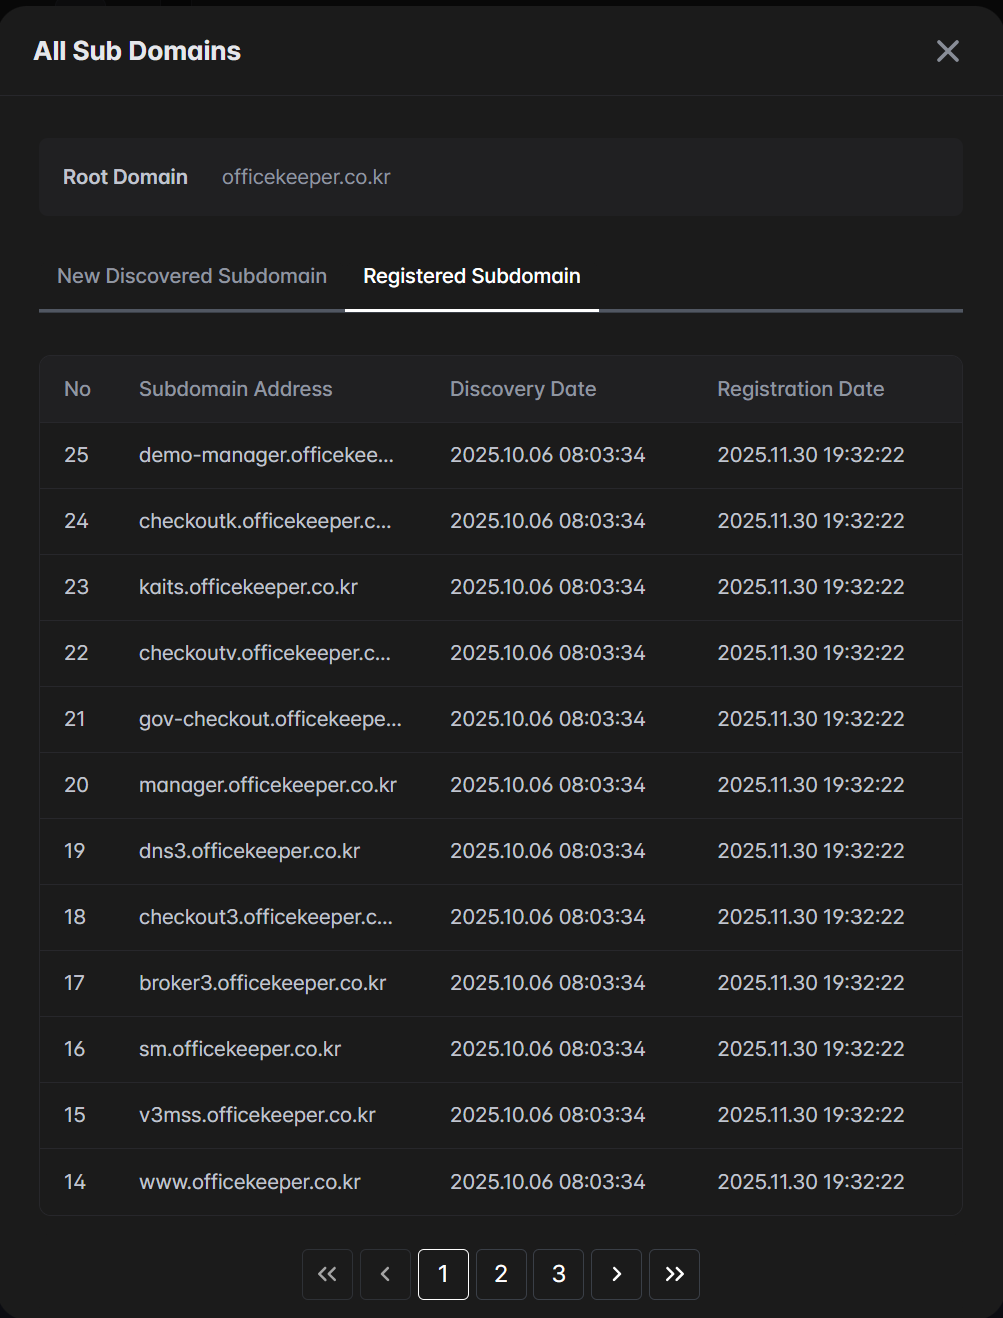Click the truncated demo-manager subdomain address

coord(266,455)
